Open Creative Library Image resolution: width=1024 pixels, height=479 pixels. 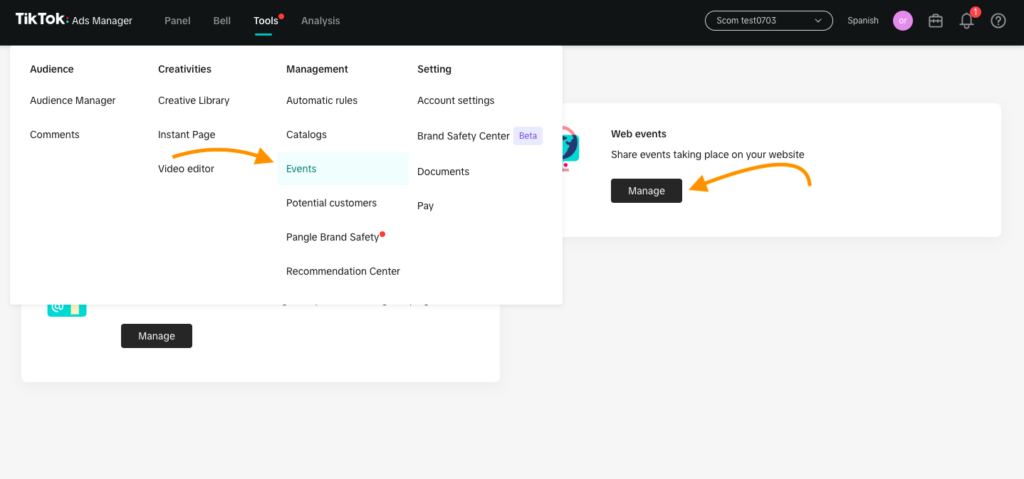click(194, 101)
